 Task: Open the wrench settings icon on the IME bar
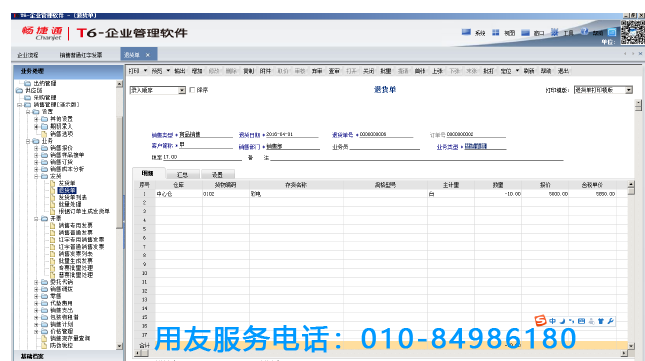tap(610, 321)
